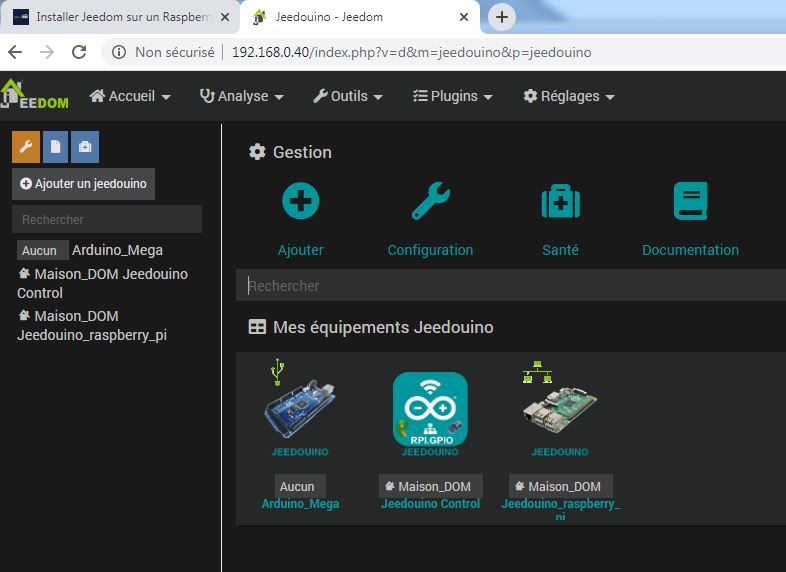Click the address bar URL
Image resolution: width=786 pixels, height=572 pixels.
[412, 52]
